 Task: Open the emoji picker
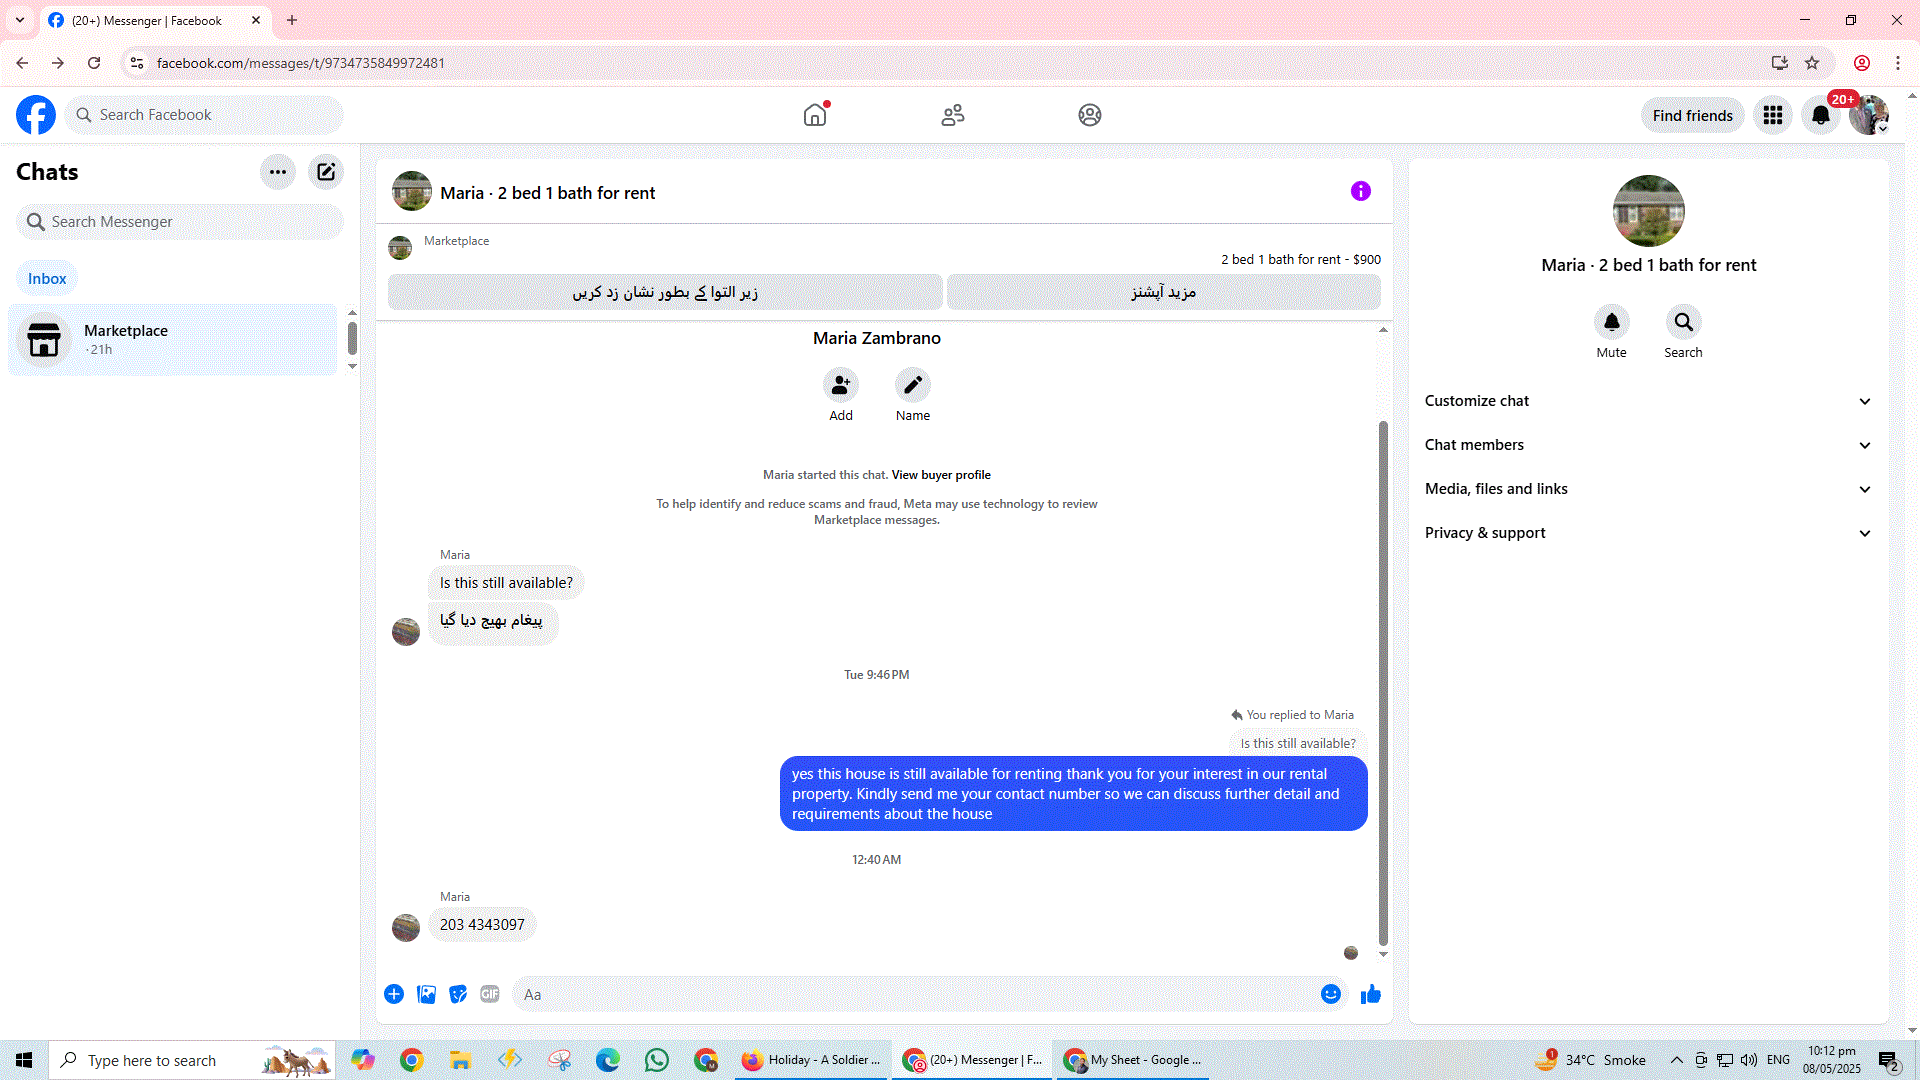(1331, 994)
